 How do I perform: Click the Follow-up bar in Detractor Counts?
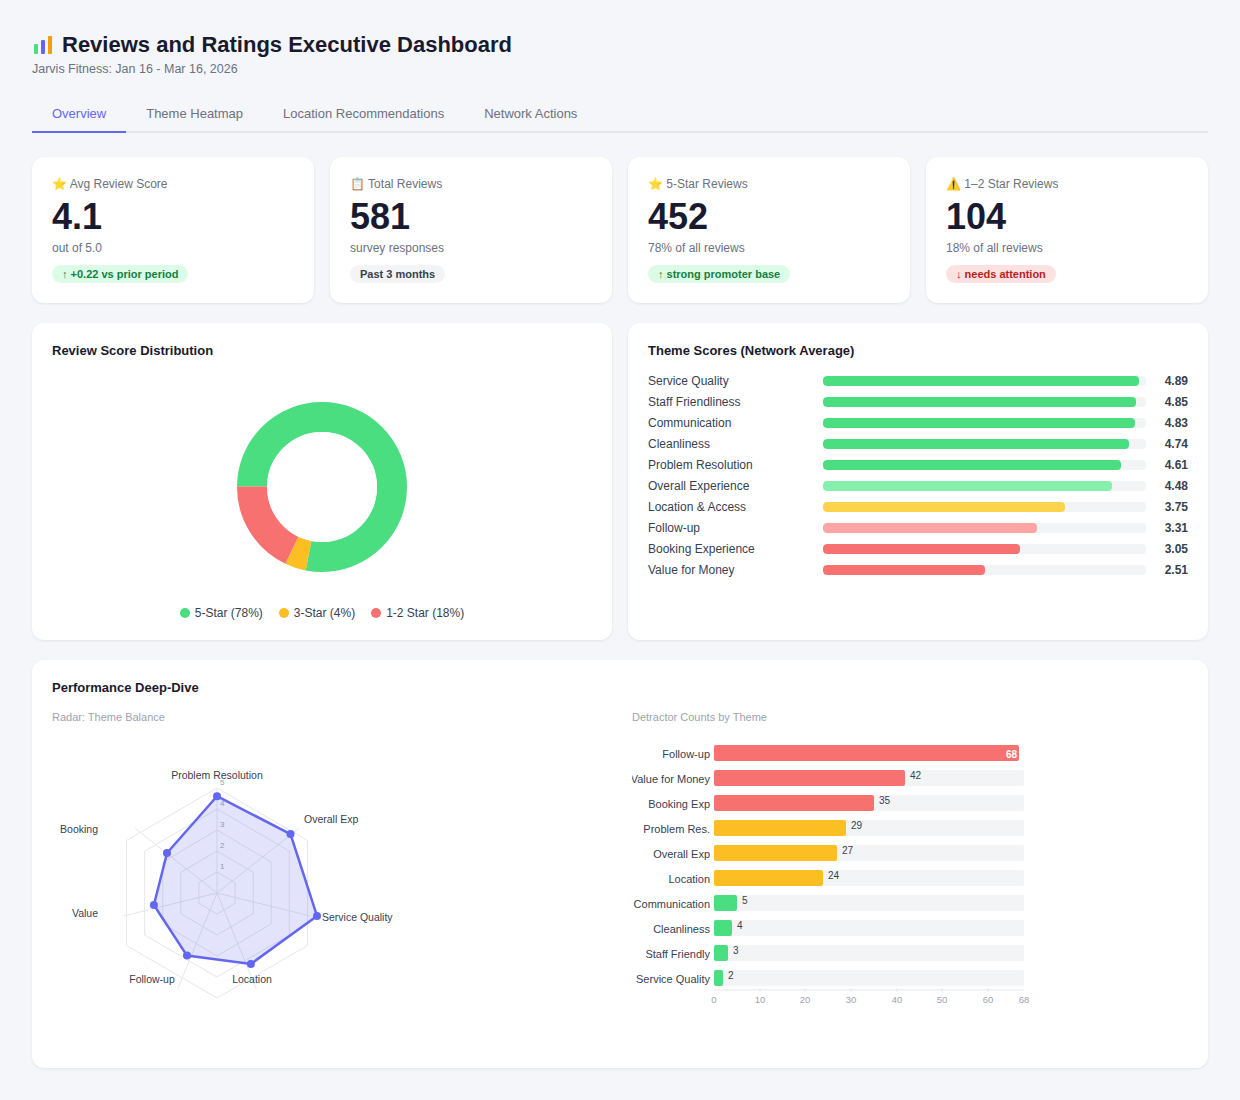[x=865, y=753]
